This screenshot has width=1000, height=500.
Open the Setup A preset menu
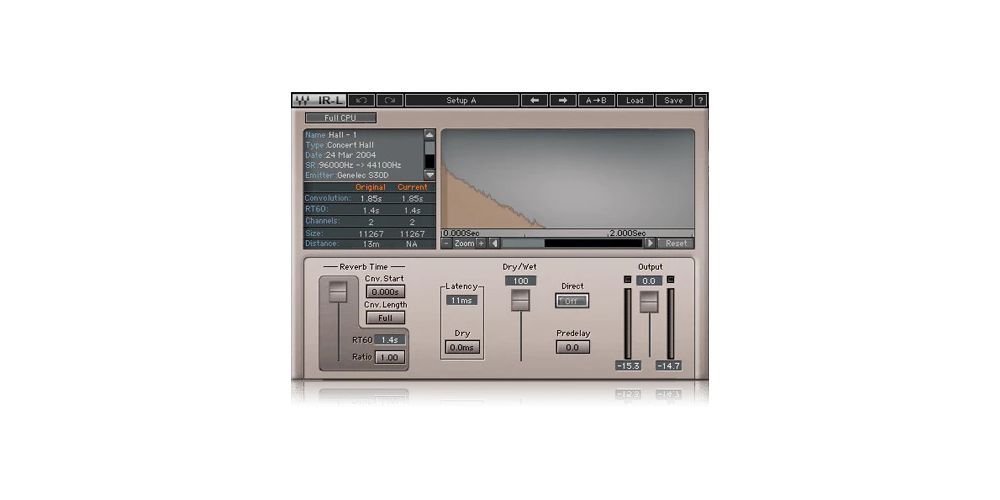coord(462,101)
